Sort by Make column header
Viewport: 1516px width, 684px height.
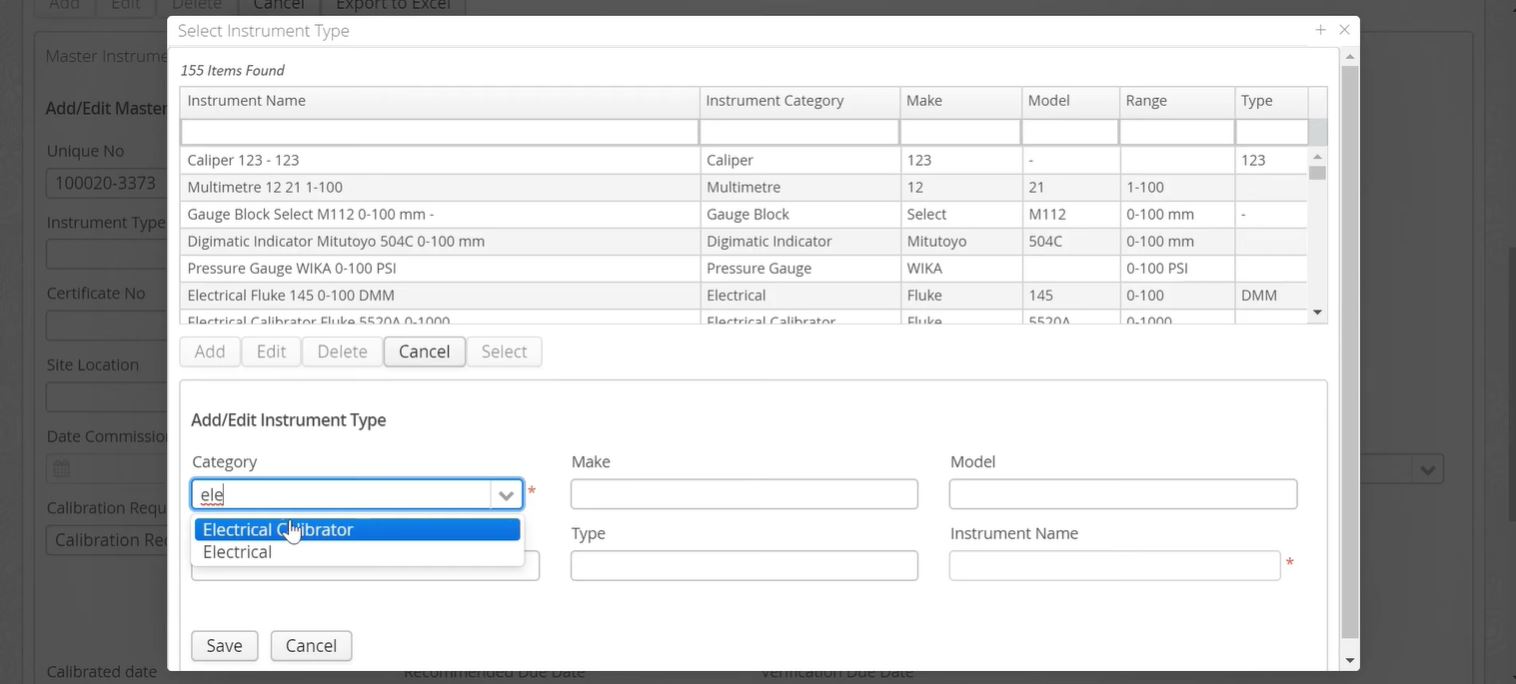959,101
